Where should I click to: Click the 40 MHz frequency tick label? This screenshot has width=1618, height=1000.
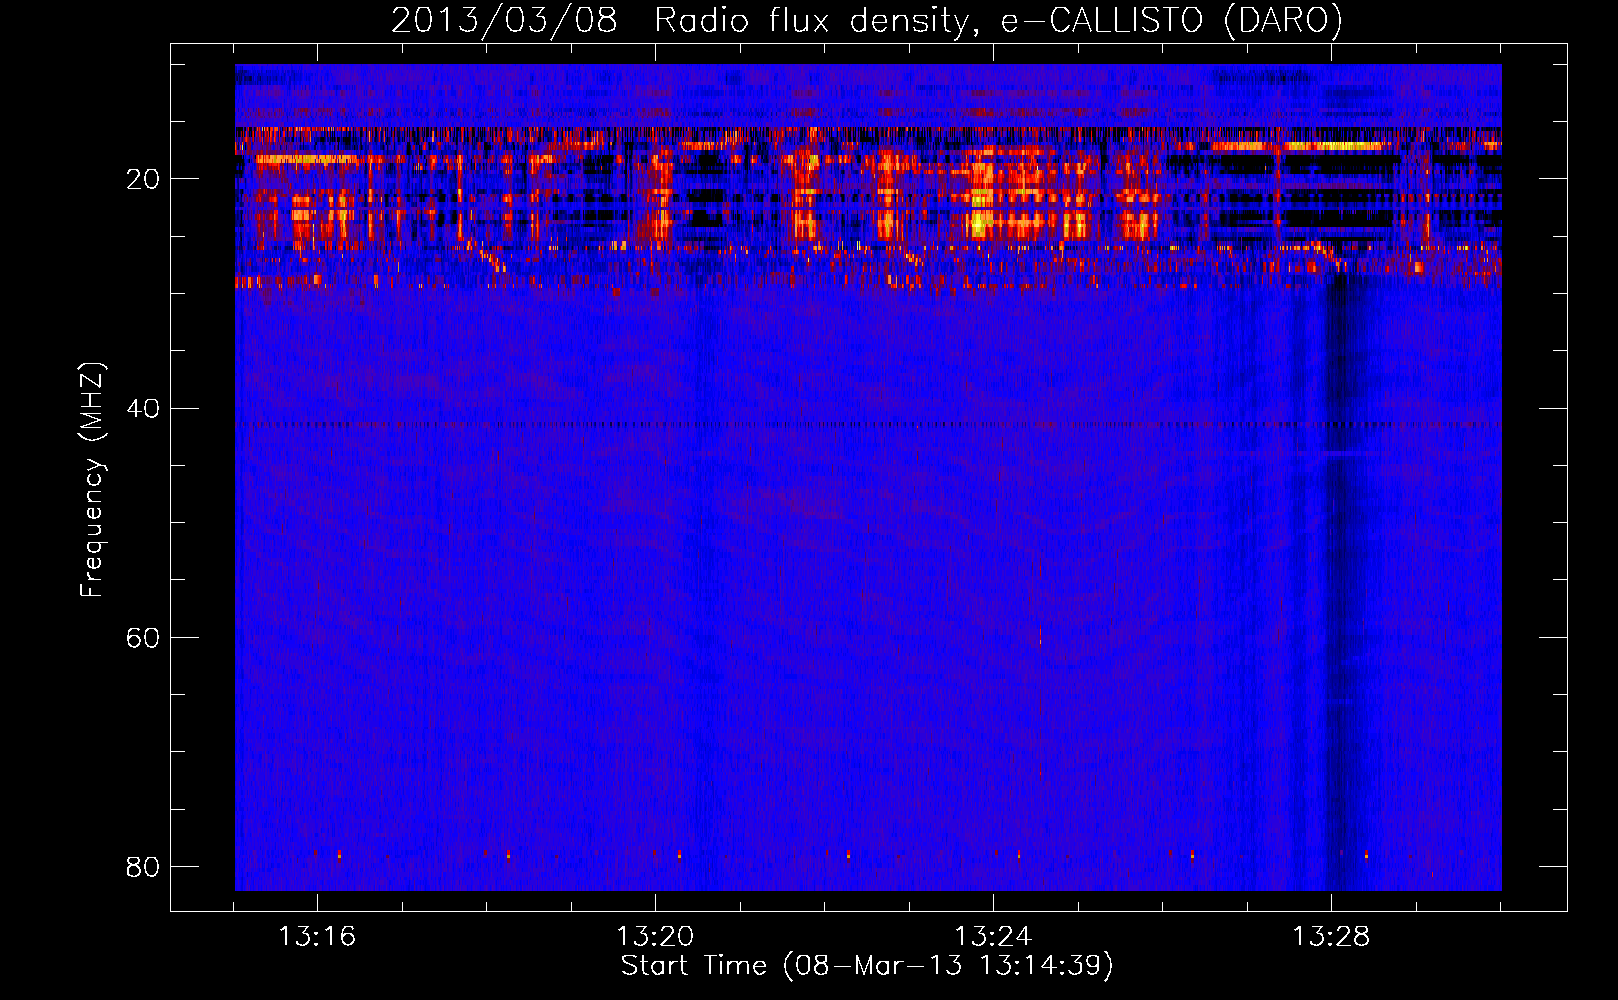pyautogui.click(x=143, y=408)
